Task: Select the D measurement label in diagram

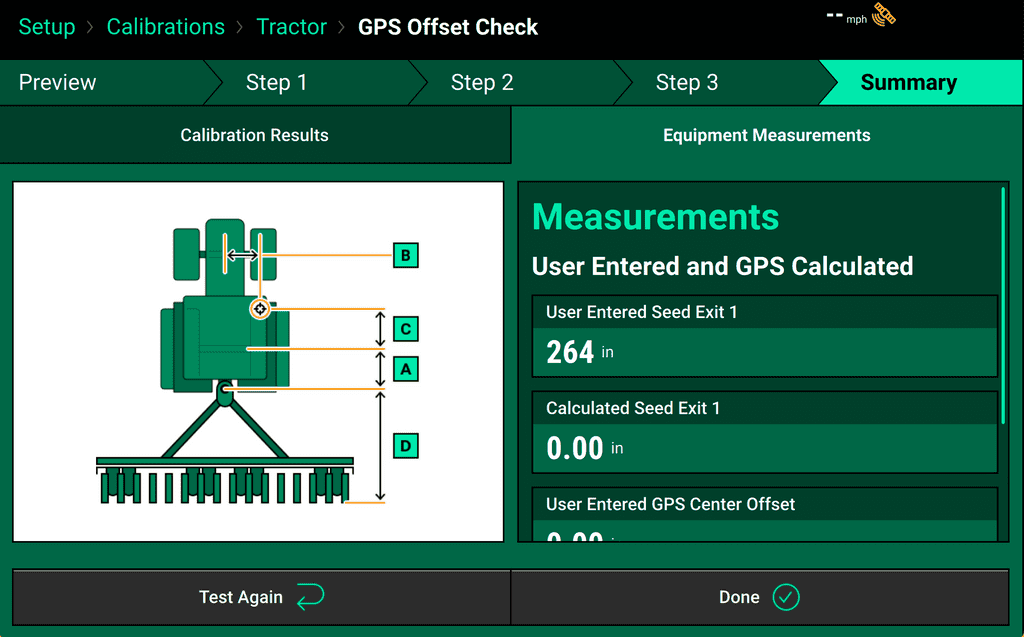Action: [x=405, y=445]
